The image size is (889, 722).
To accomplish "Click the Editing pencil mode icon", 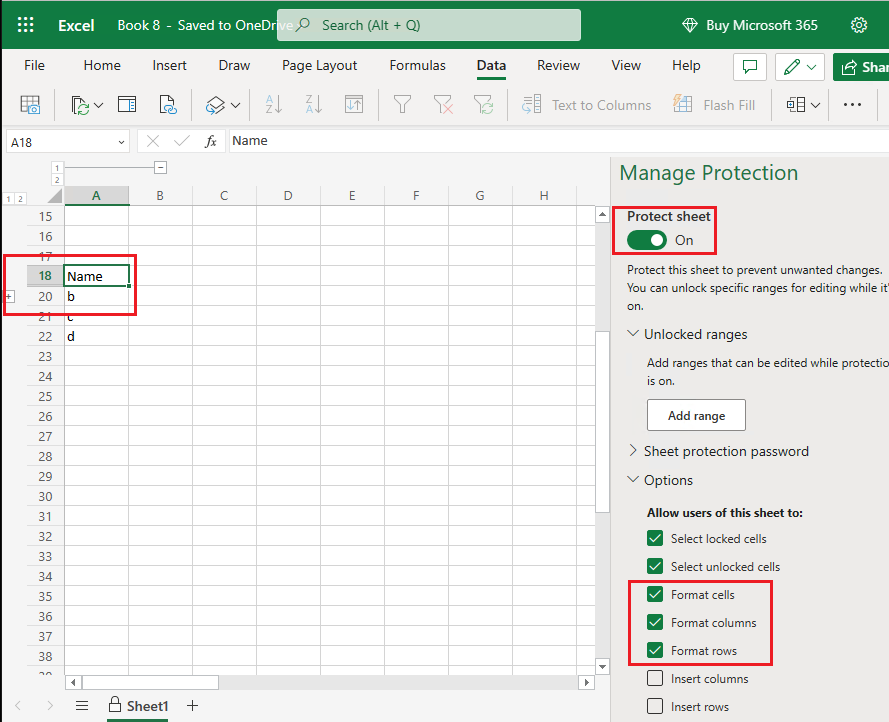I will click(x=791, y=67).
